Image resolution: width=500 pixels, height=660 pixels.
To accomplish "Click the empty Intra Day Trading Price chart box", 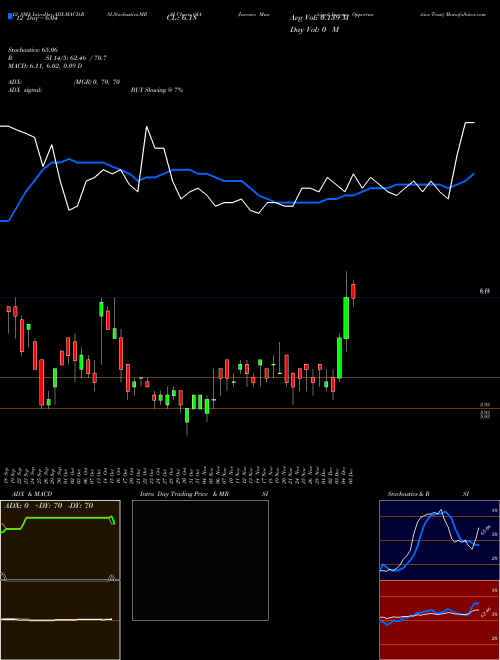I will coord(200,560).
